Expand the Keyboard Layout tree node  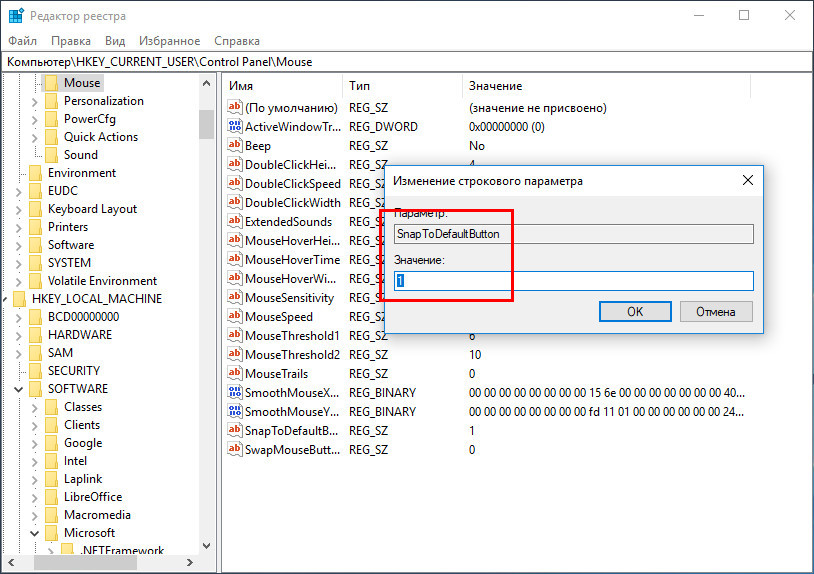(x=18, y=210)
